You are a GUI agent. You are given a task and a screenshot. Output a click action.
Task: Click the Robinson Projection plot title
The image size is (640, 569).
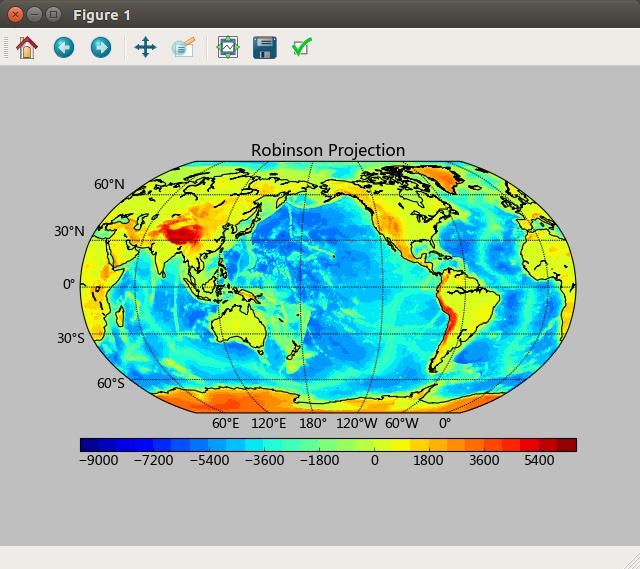pyautogui.click(x=328, y=150)
